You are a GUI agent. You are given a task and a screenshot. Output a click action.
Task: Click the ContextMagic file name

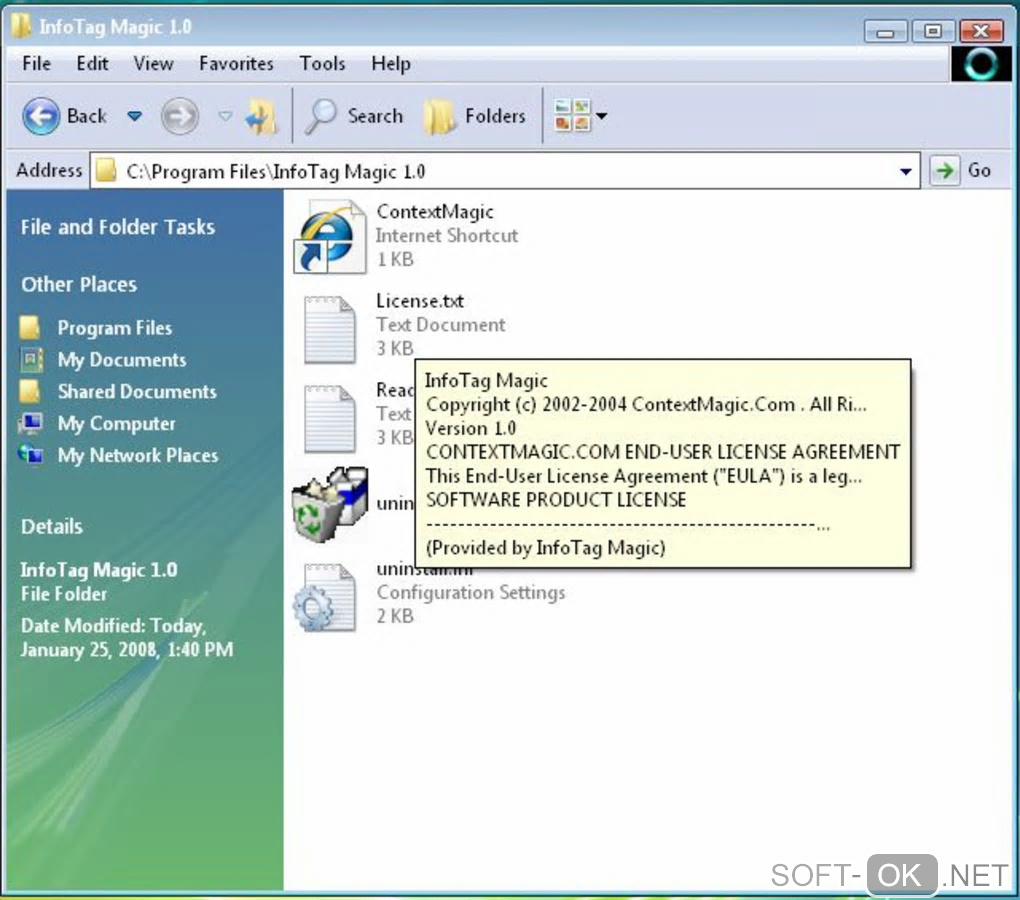(x=435, y=212)
